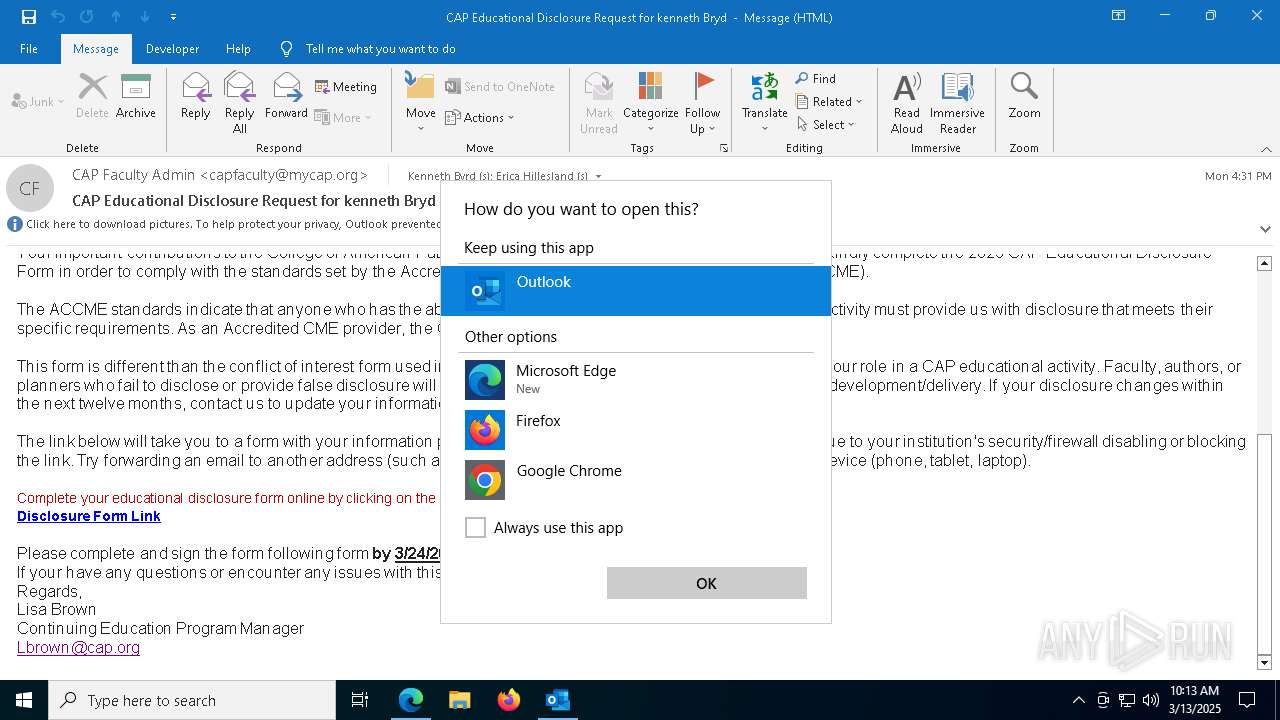
Task: Open the Help tab
Action: [238, 48]
